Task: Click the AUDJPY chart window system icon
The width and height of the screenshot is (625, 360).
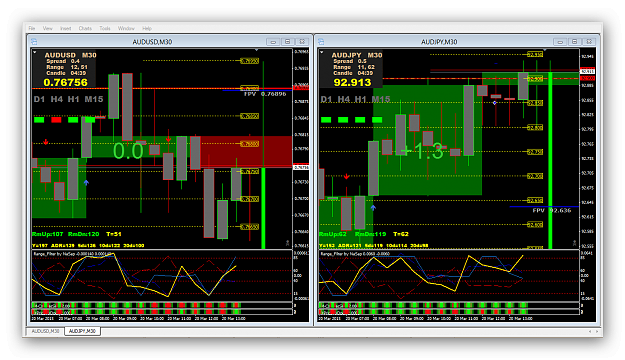Action: point(321,41)
